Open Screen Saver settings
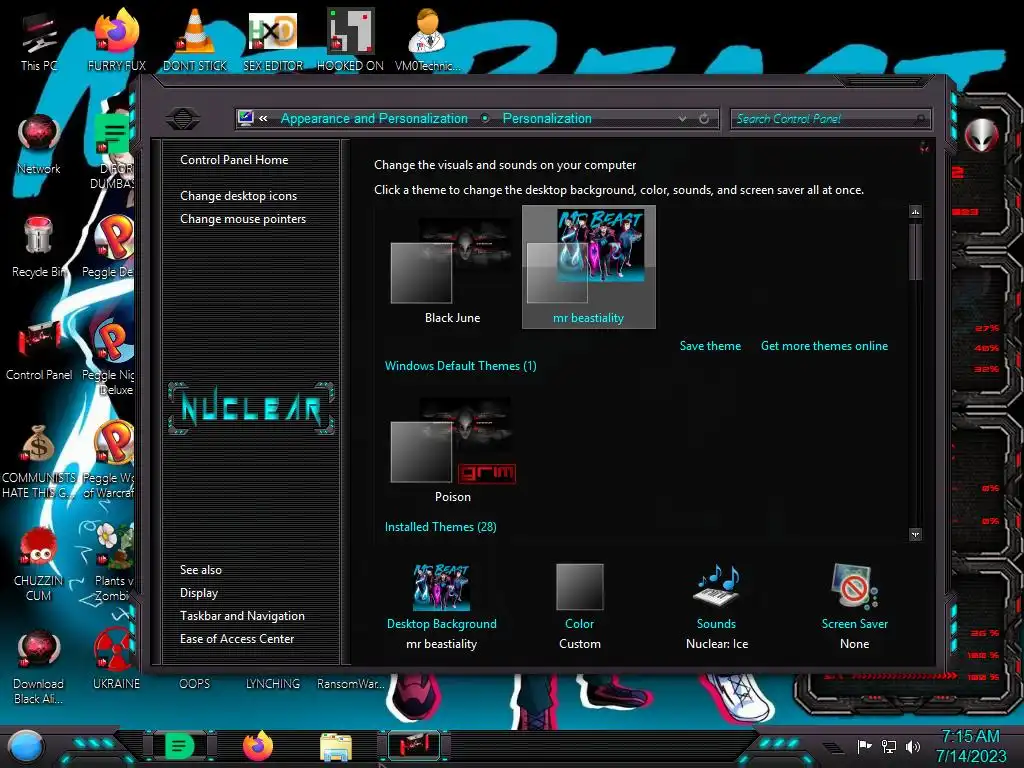The height and width of the screenshot is (768, 1024). (x=854, y=607)
